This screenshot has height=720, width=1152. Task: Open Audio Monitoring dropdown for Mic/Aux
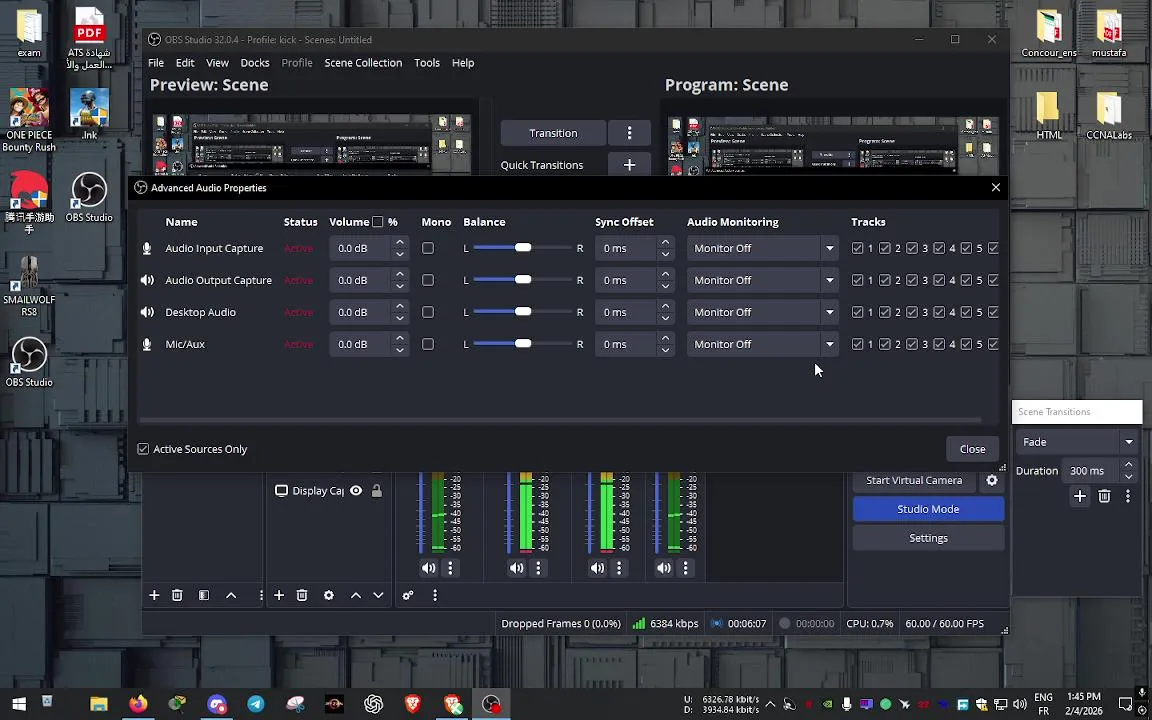pos(764,344)
